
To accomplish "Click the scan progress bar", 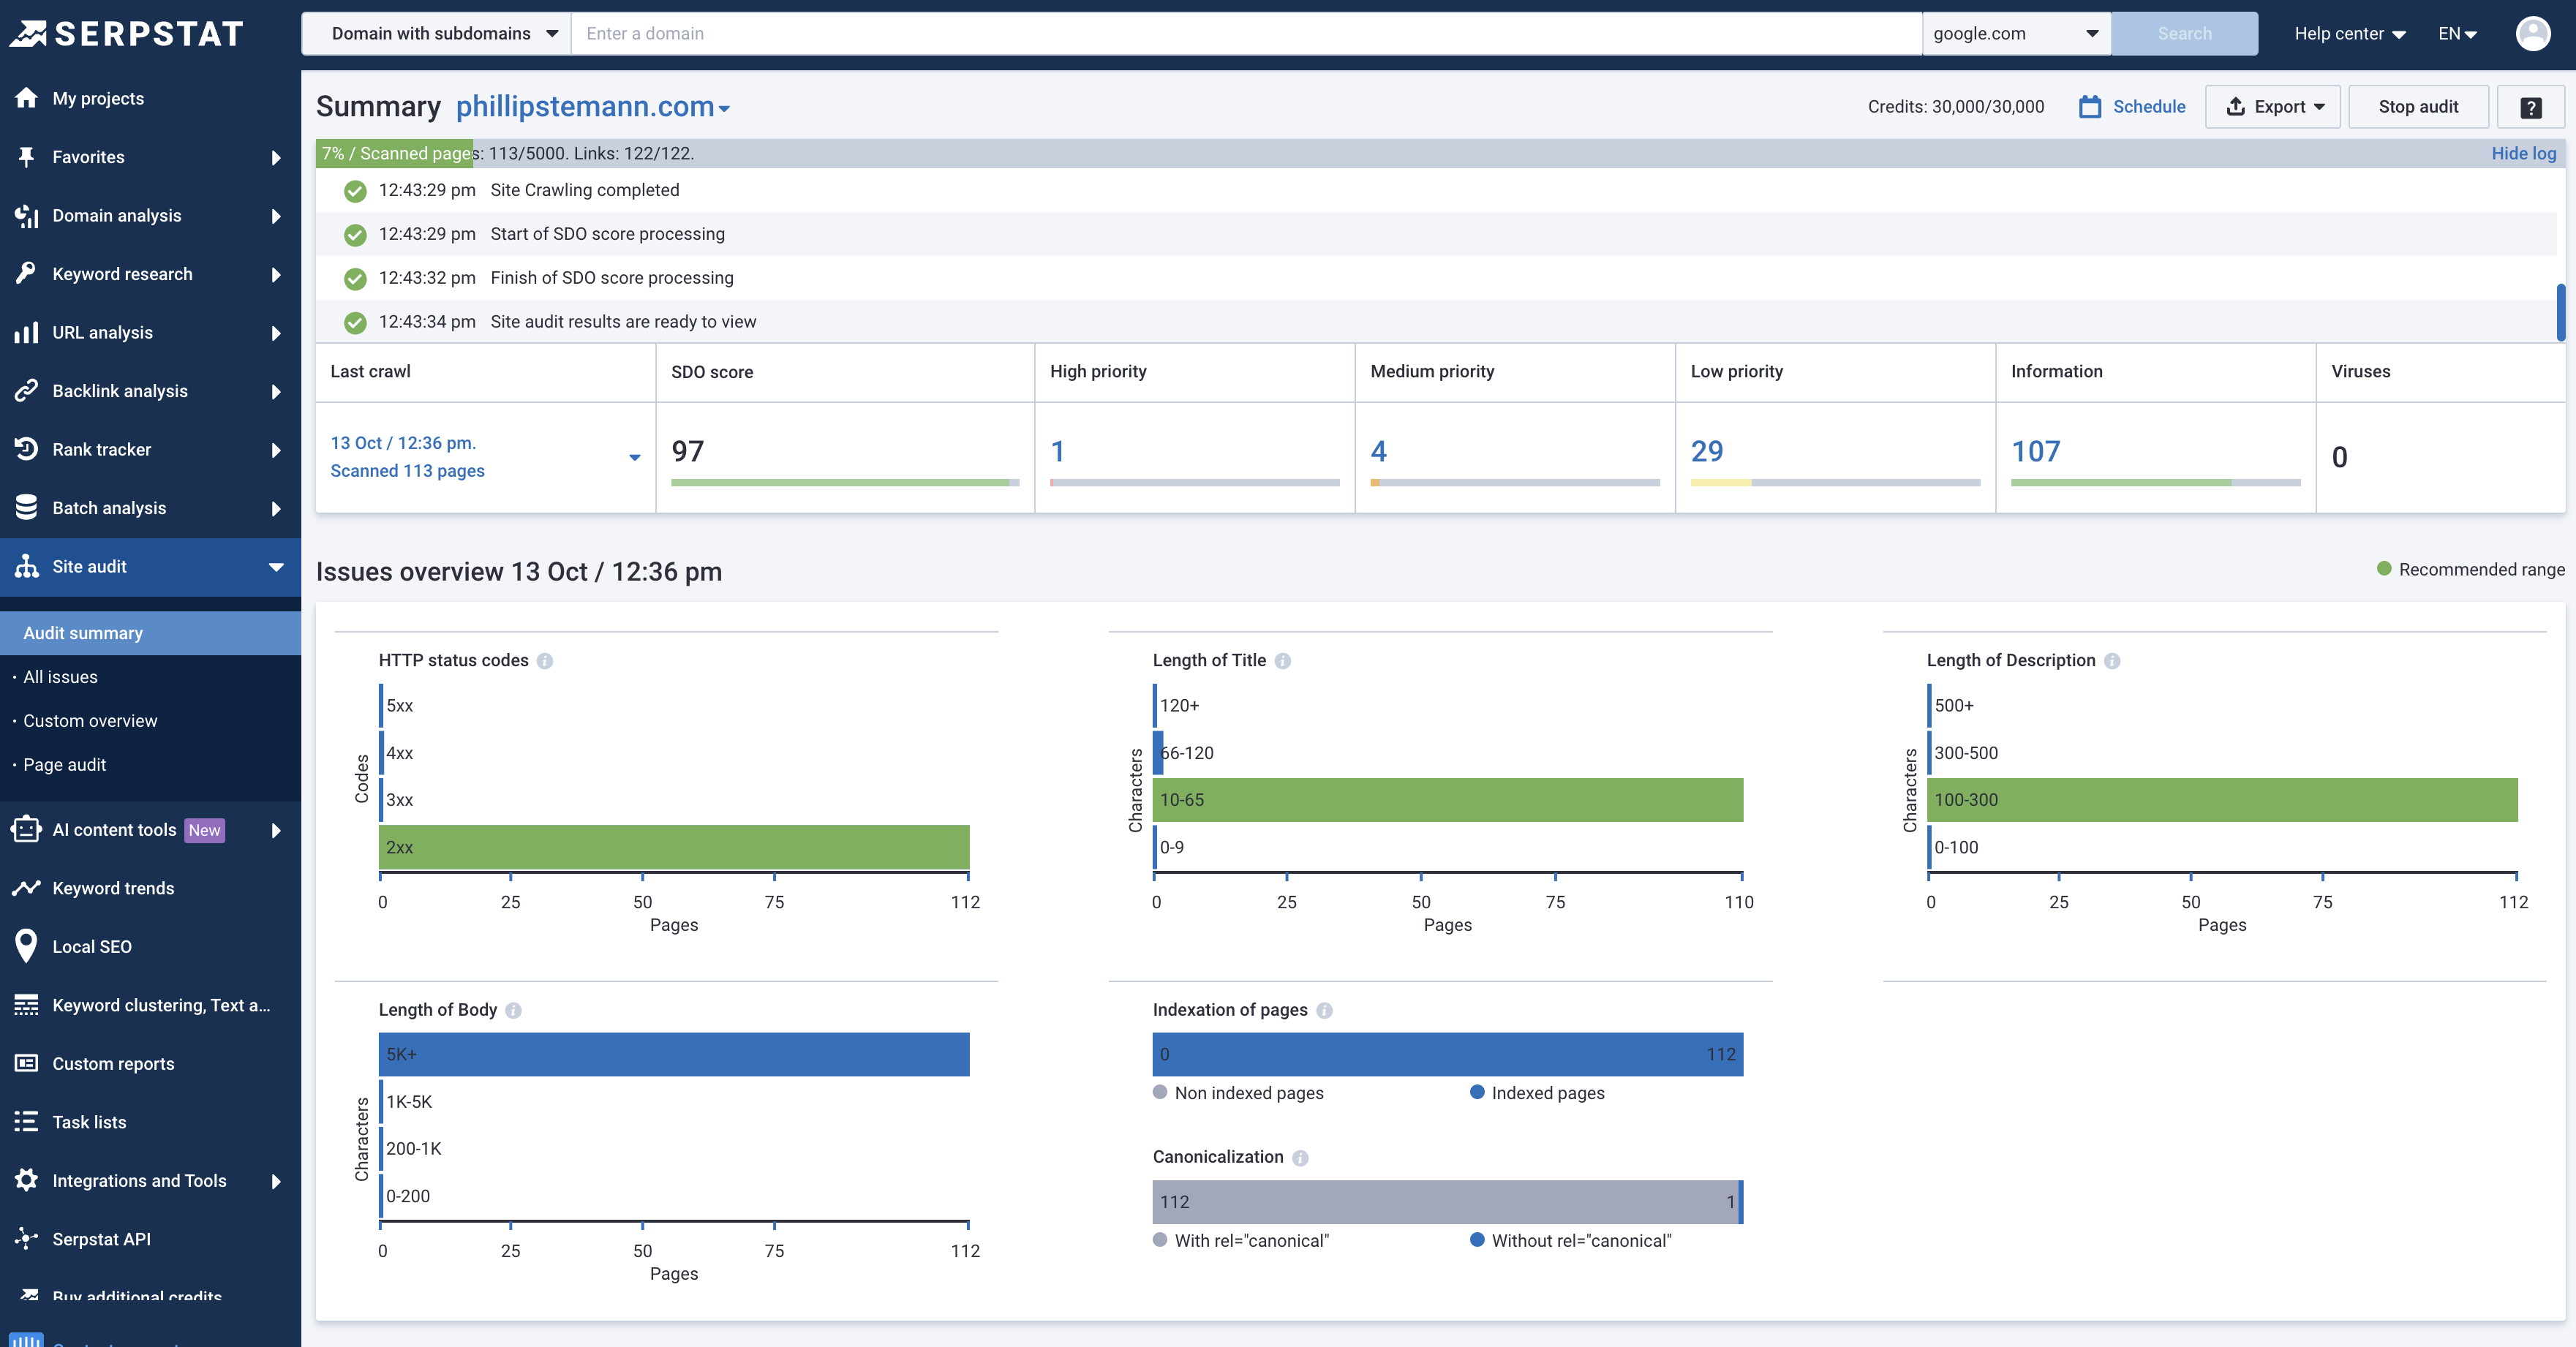I will [1440, 153].
